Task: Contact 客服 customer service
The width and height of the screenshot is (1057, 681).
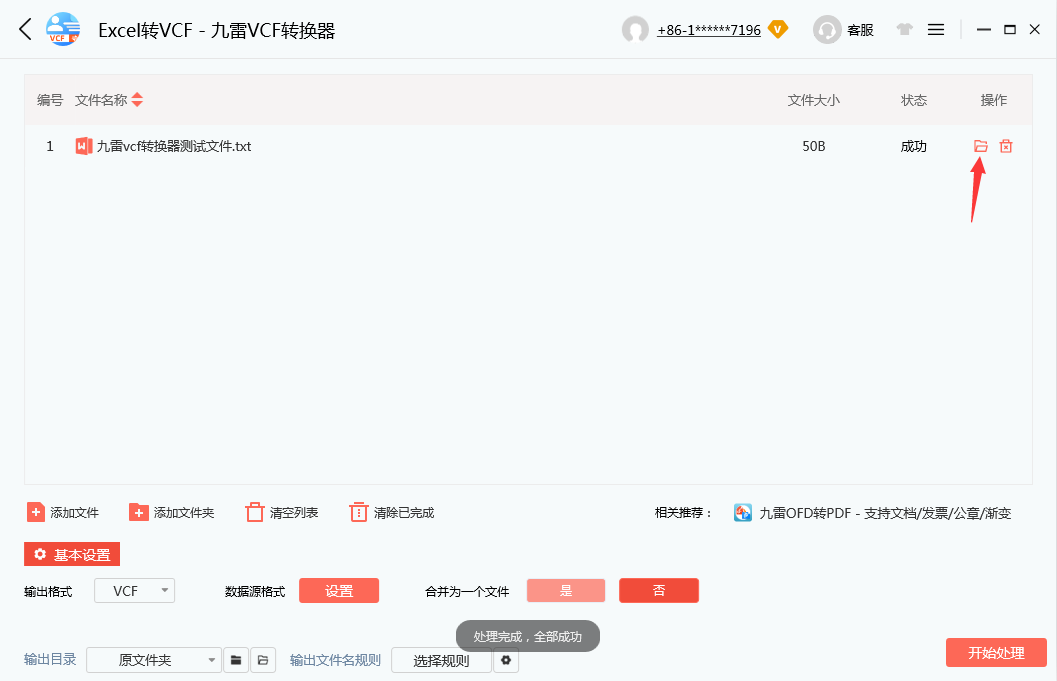Action: tap(843, 30)
